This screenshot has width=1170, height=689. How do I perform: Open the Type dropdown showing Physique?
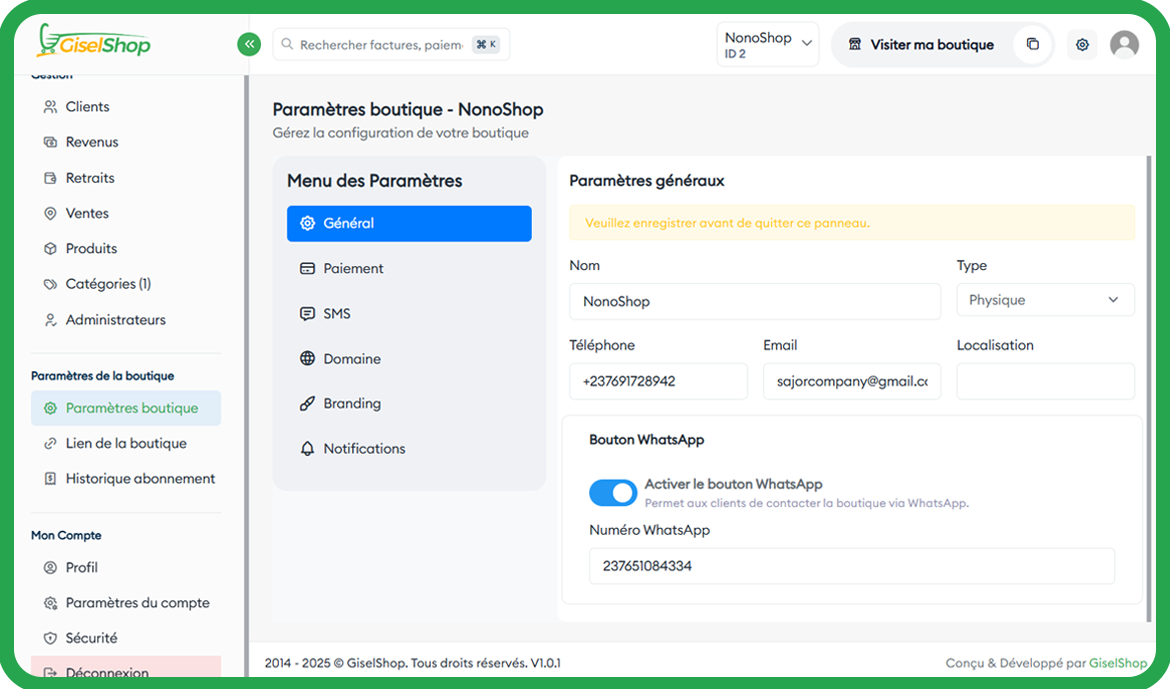1044,300
